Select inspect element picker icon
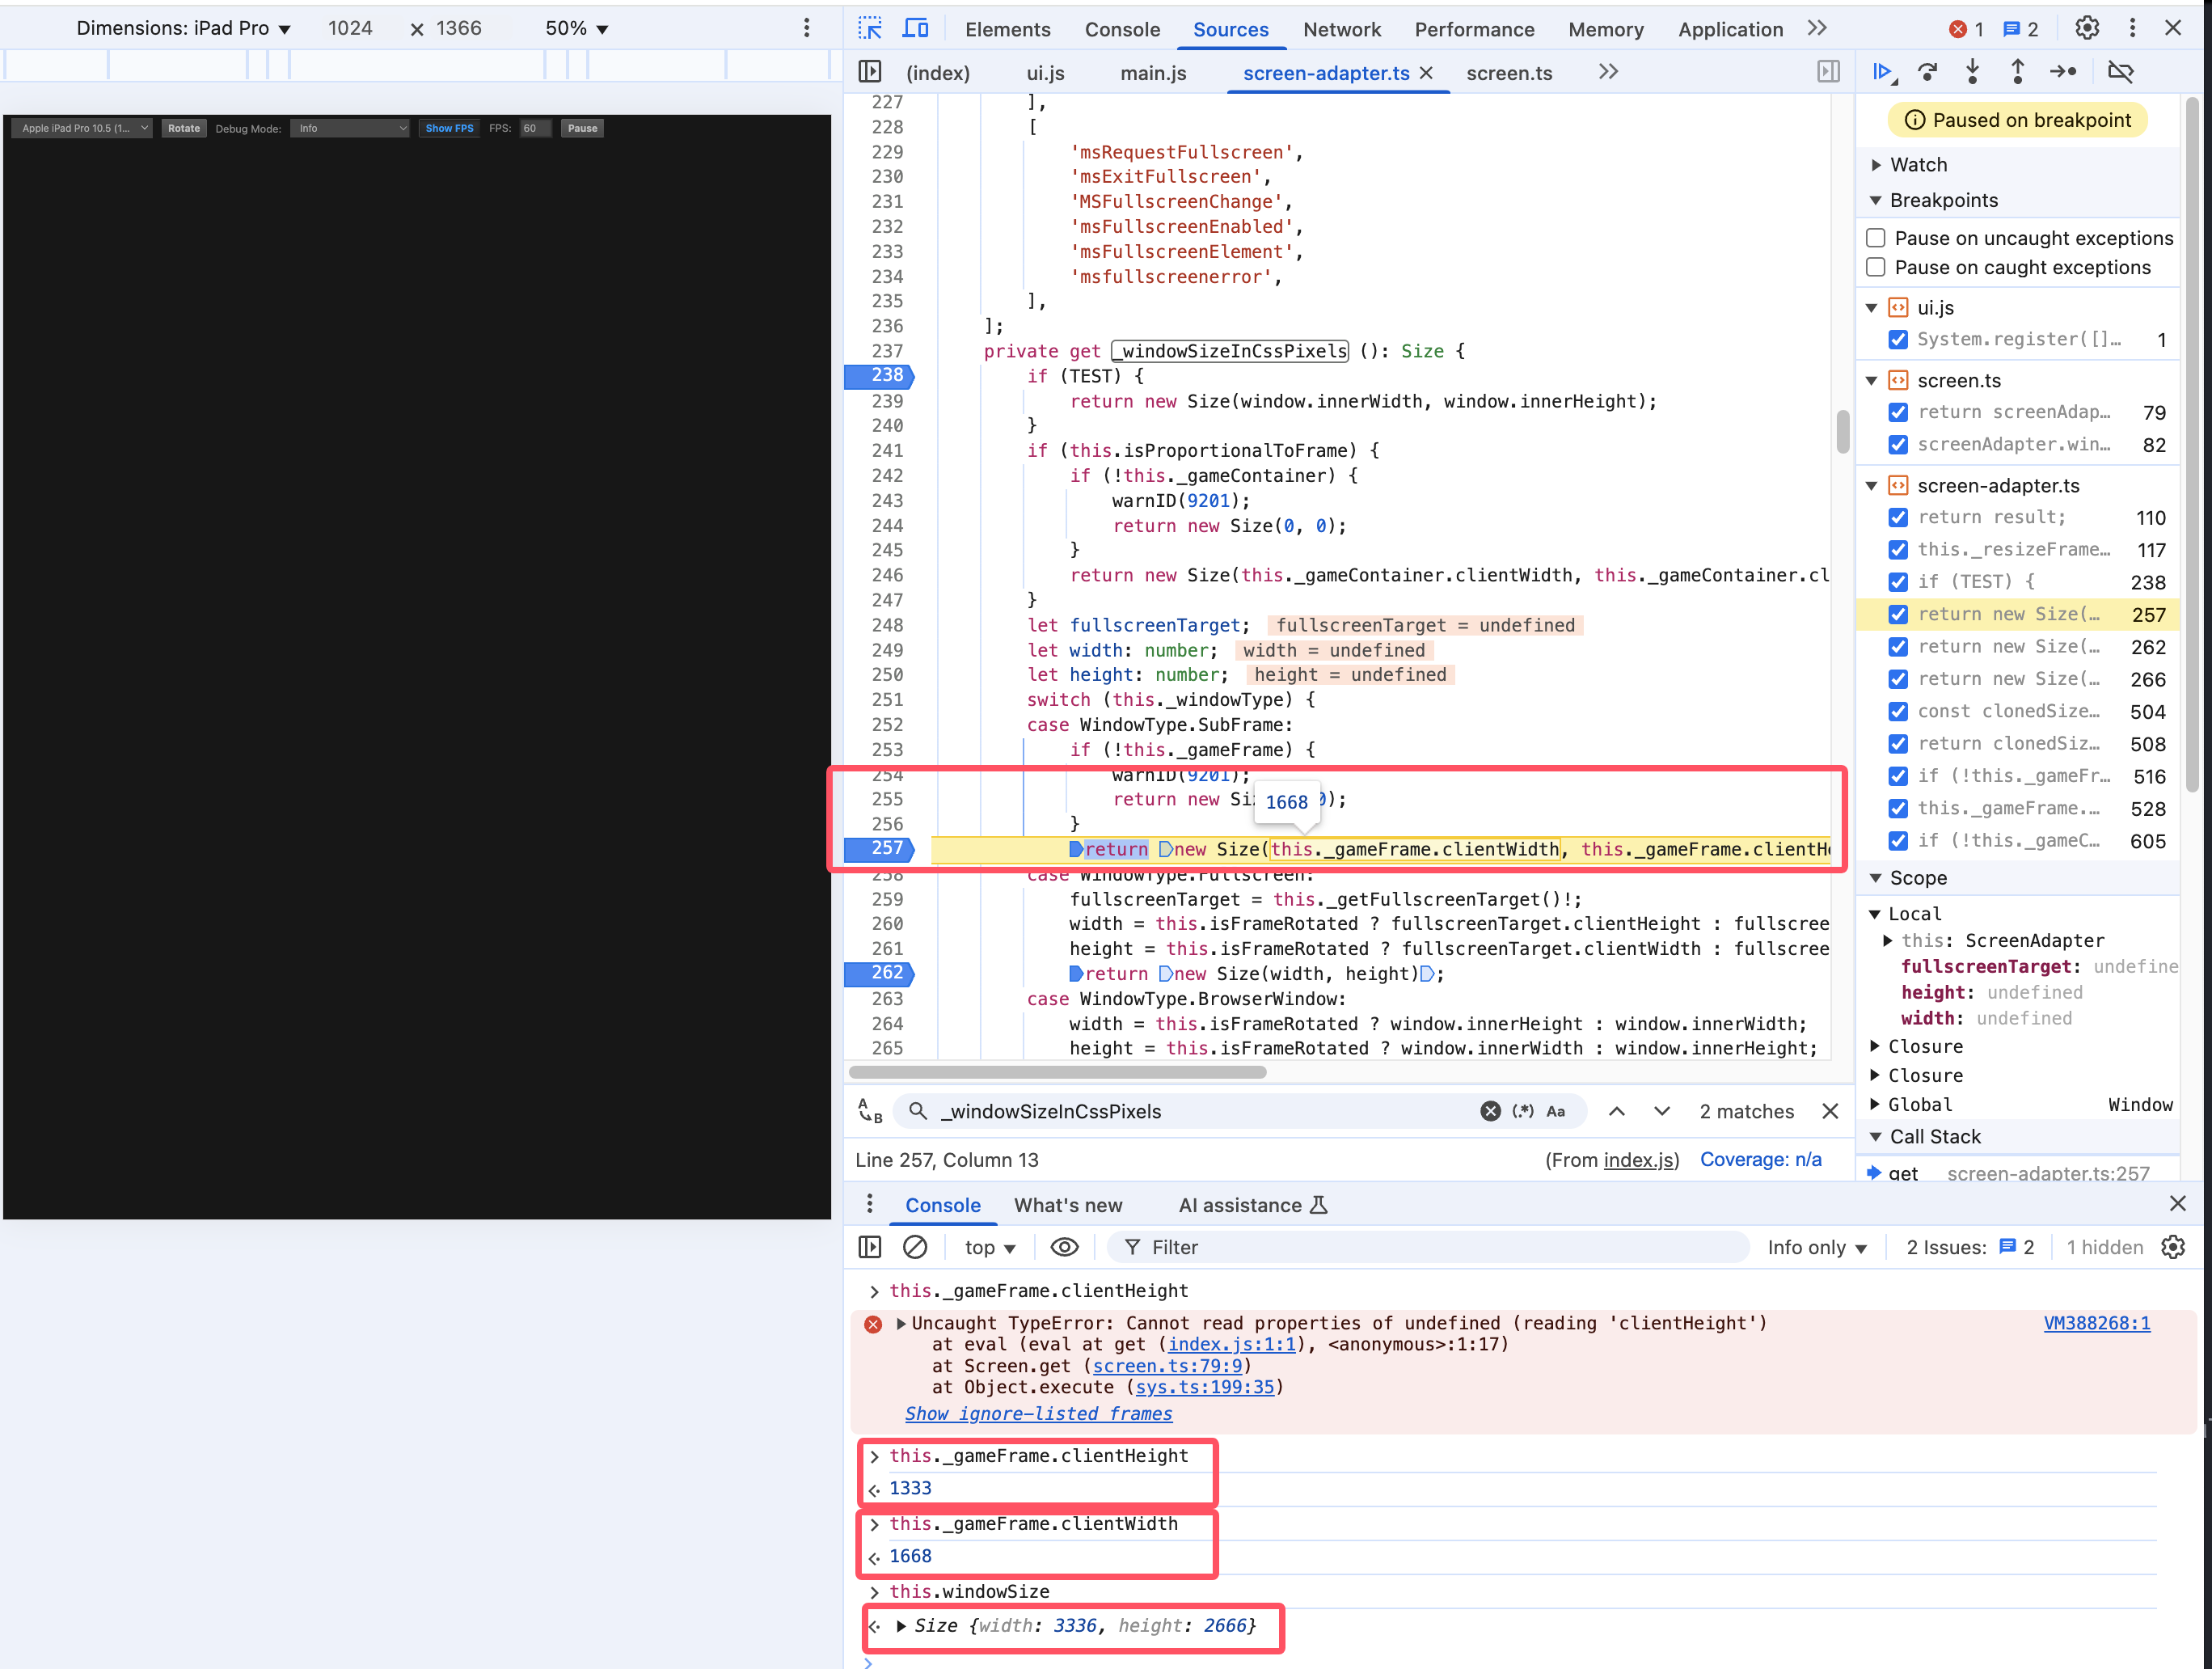This screenshot has width=2212, height=1669. pyautogui.click(x=870, y=29)
